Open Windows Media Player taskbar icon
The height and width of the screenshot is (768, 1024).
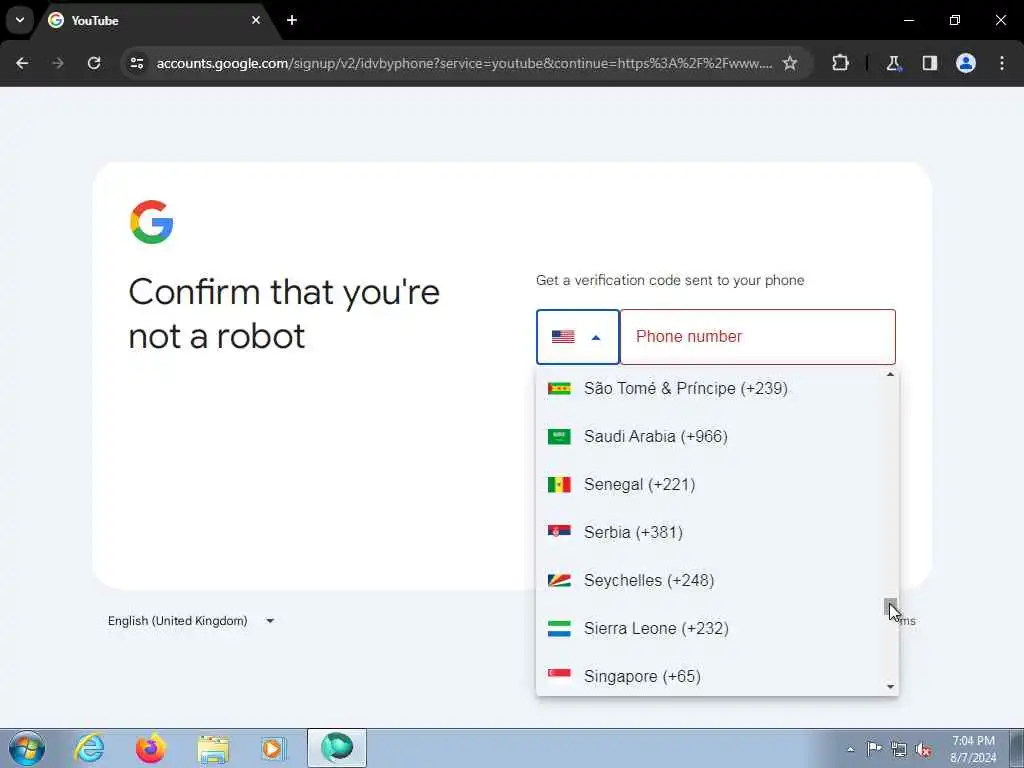274,748
